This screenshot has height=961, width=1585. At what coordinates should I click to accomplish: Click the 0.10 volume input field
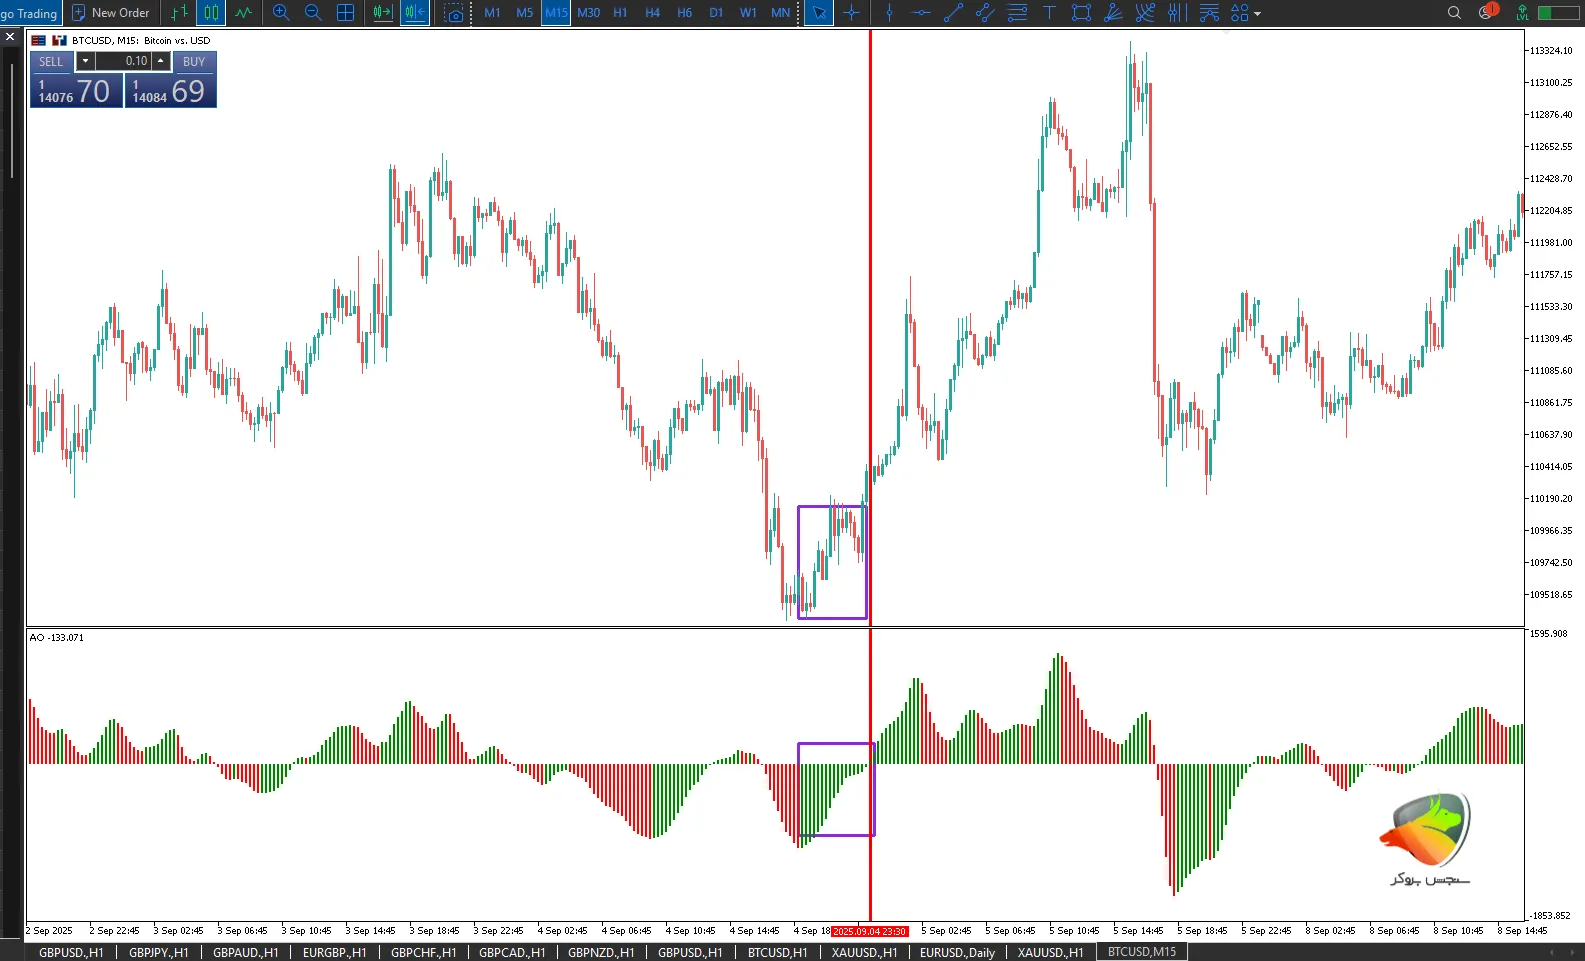122,62
